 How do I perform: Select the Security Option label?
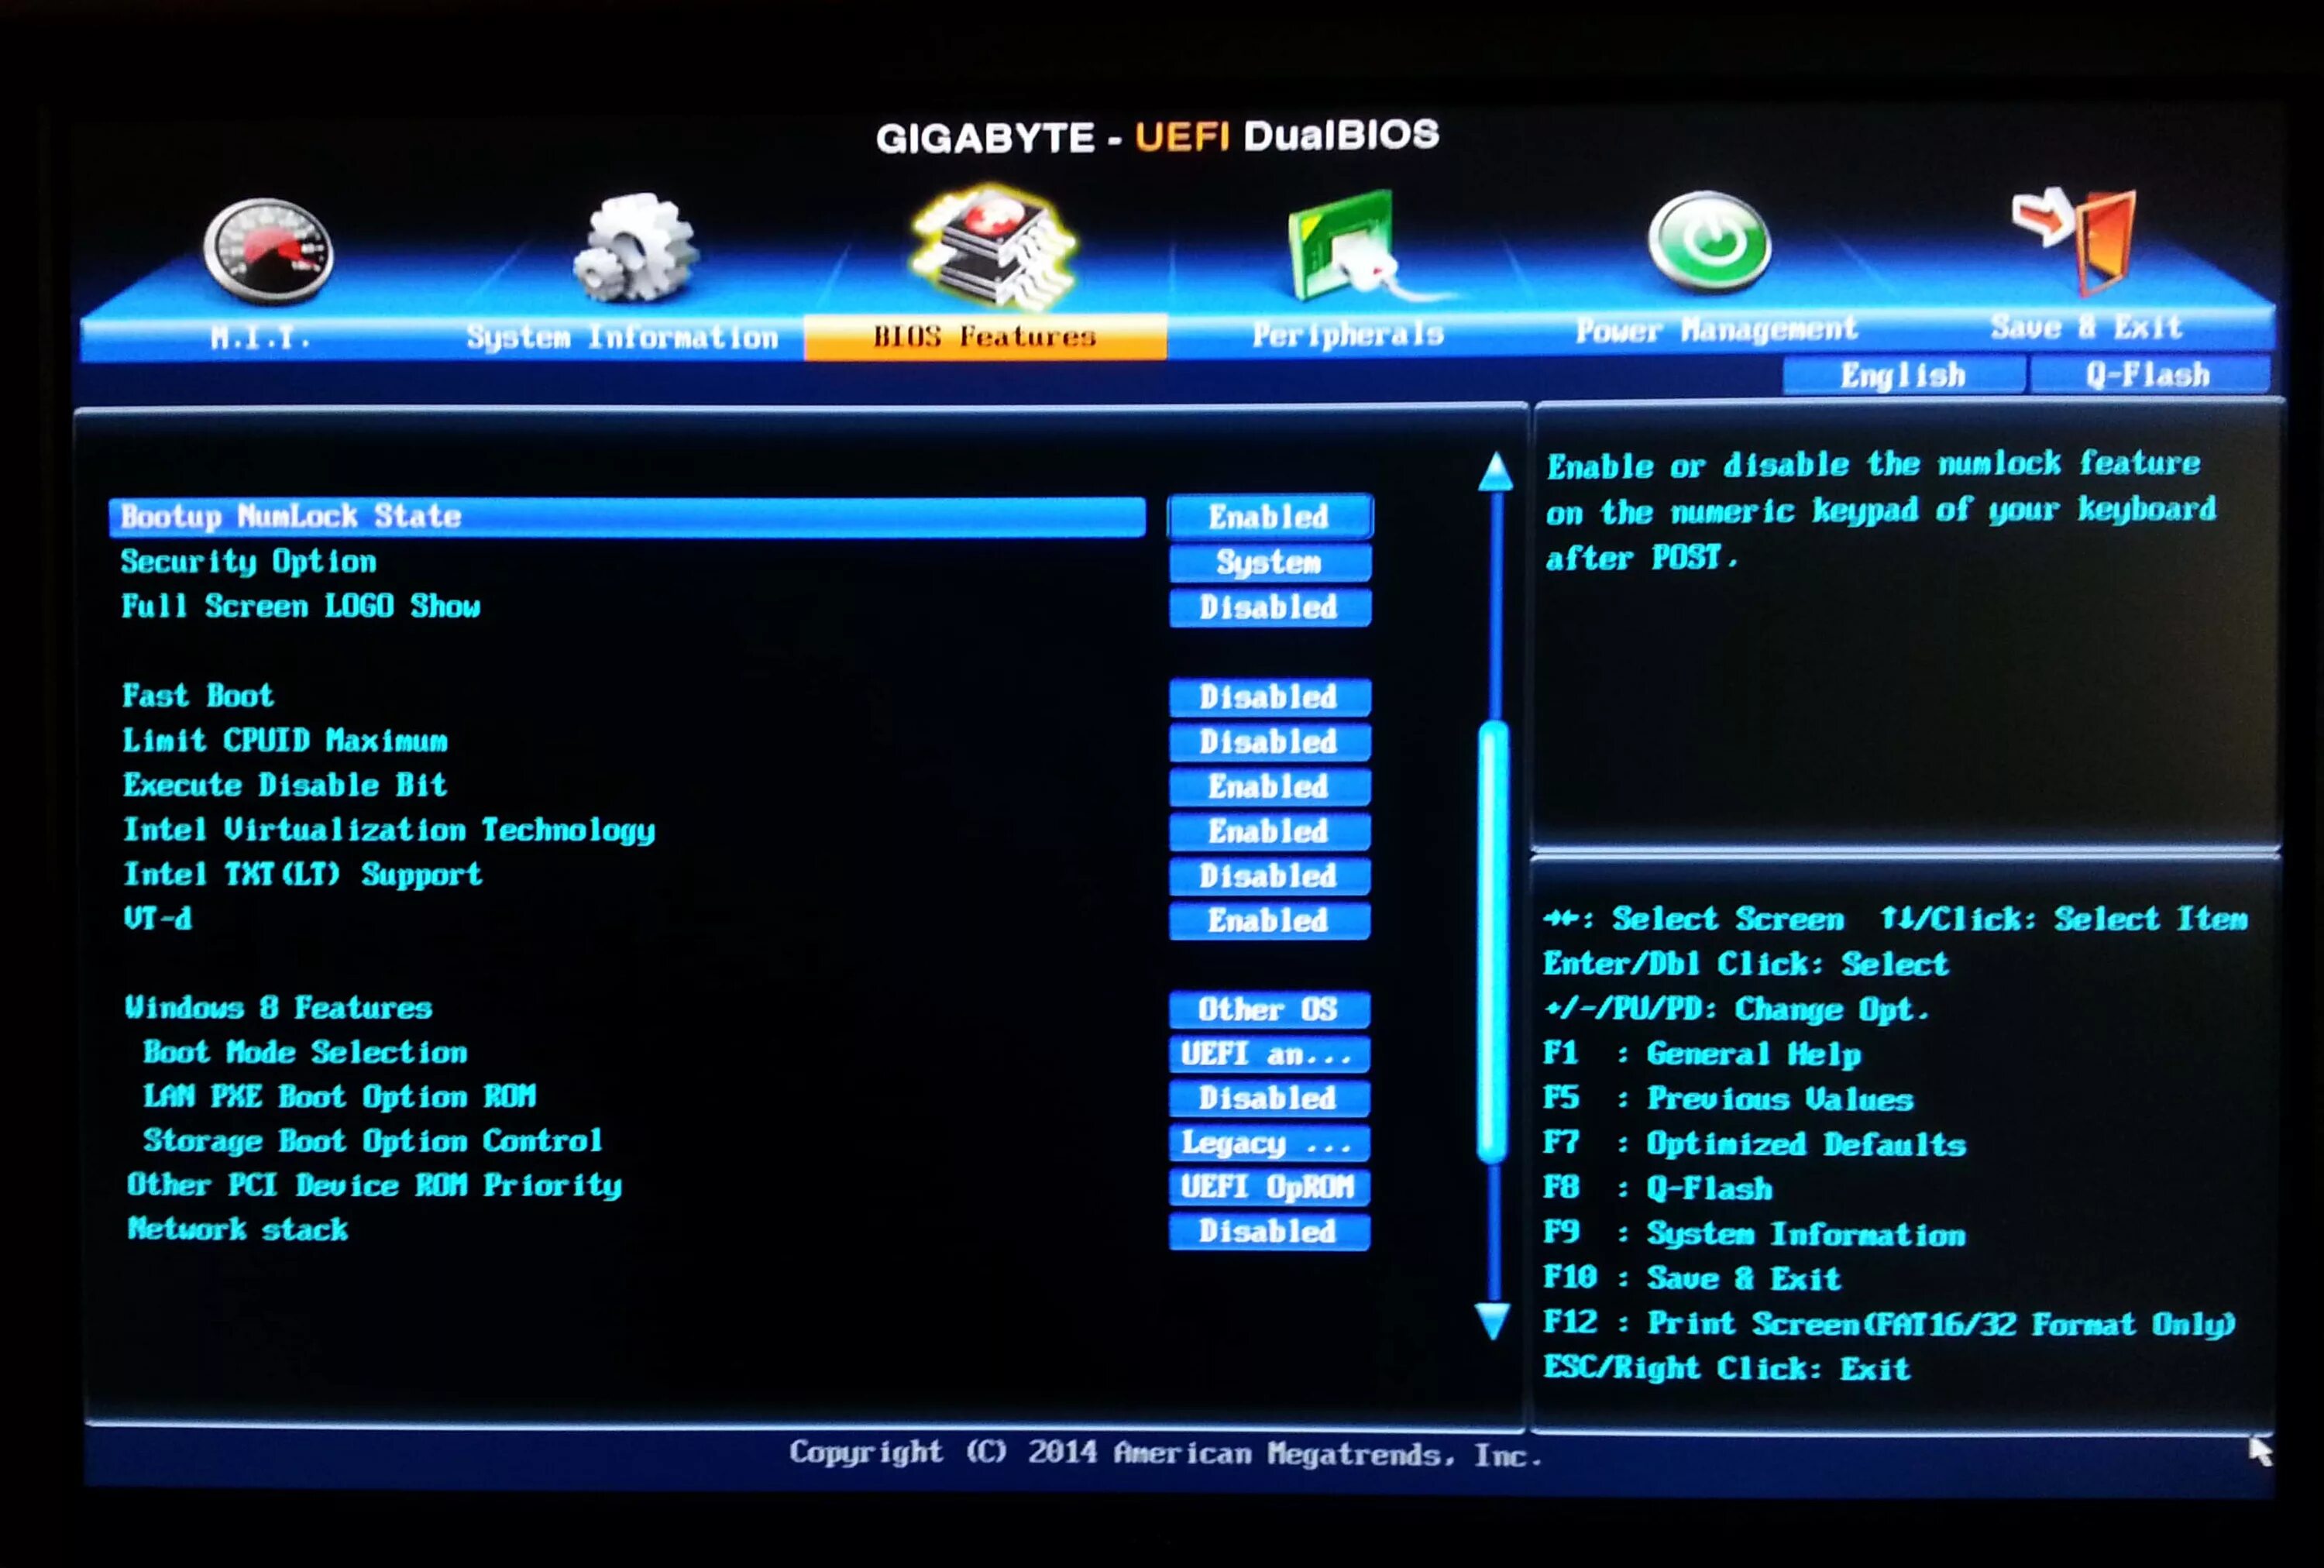[x=249, y=562]
